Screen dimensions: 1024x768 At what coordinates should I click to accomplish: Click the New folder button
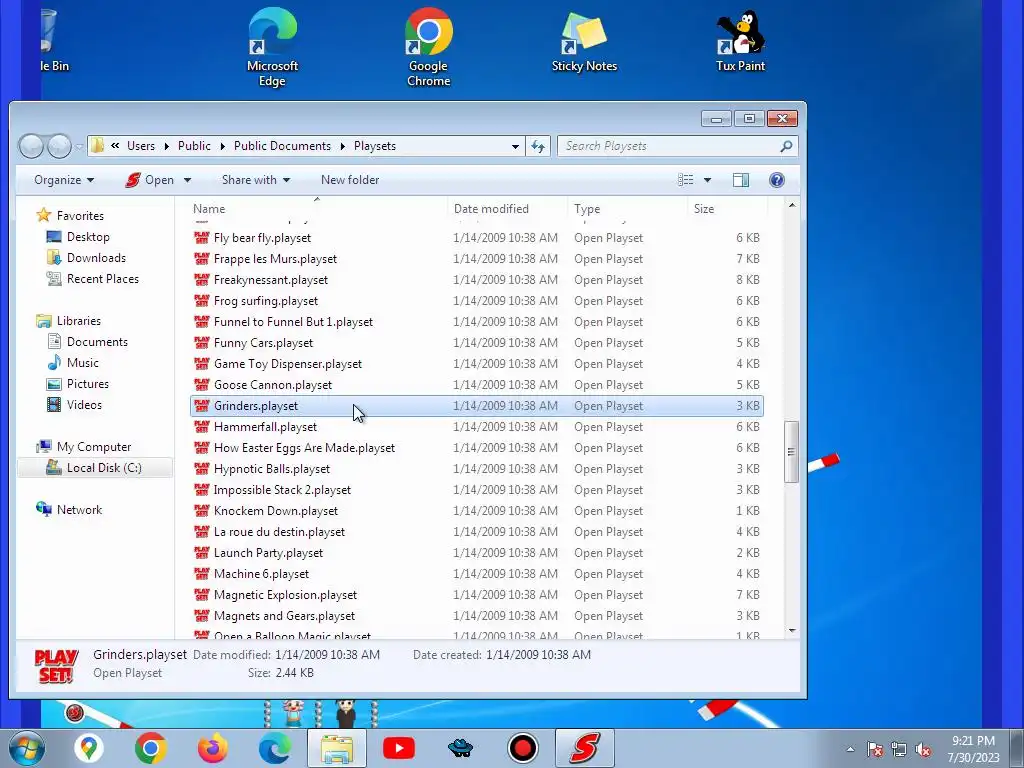click(x=350, y=180)
